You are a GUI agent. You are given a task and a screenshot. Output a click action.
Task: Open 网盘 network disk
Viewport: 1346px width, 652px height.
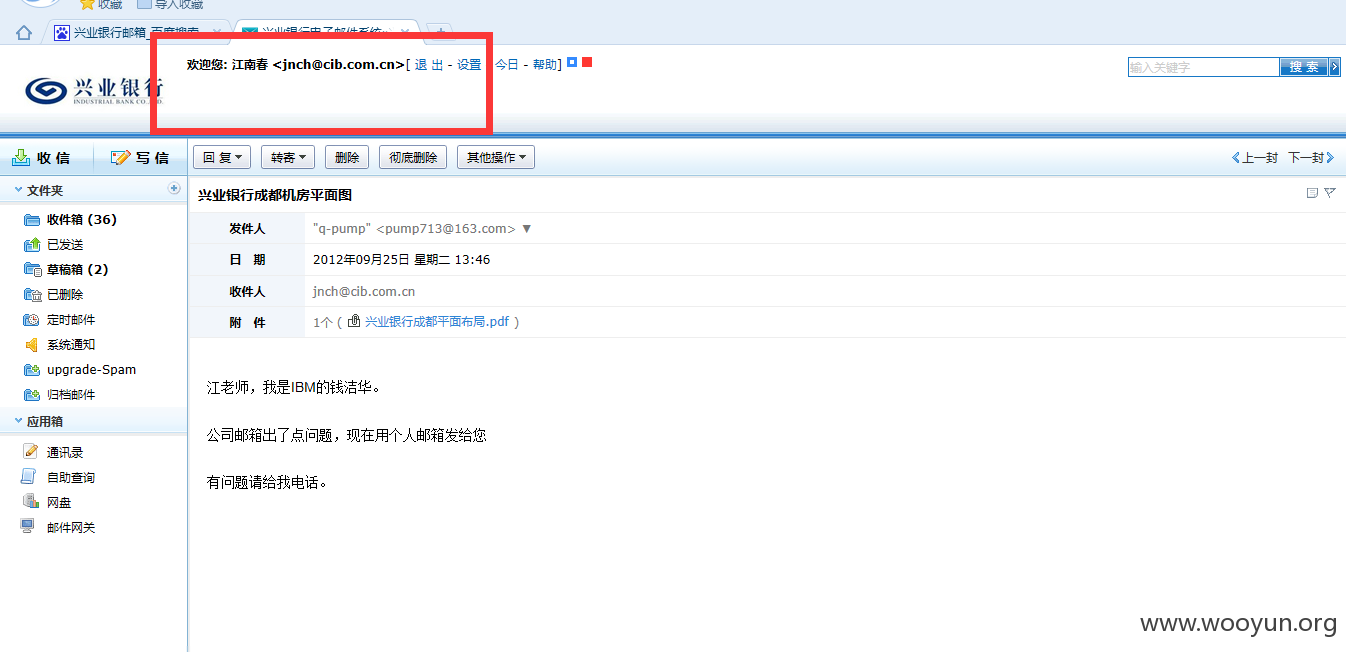47,503
